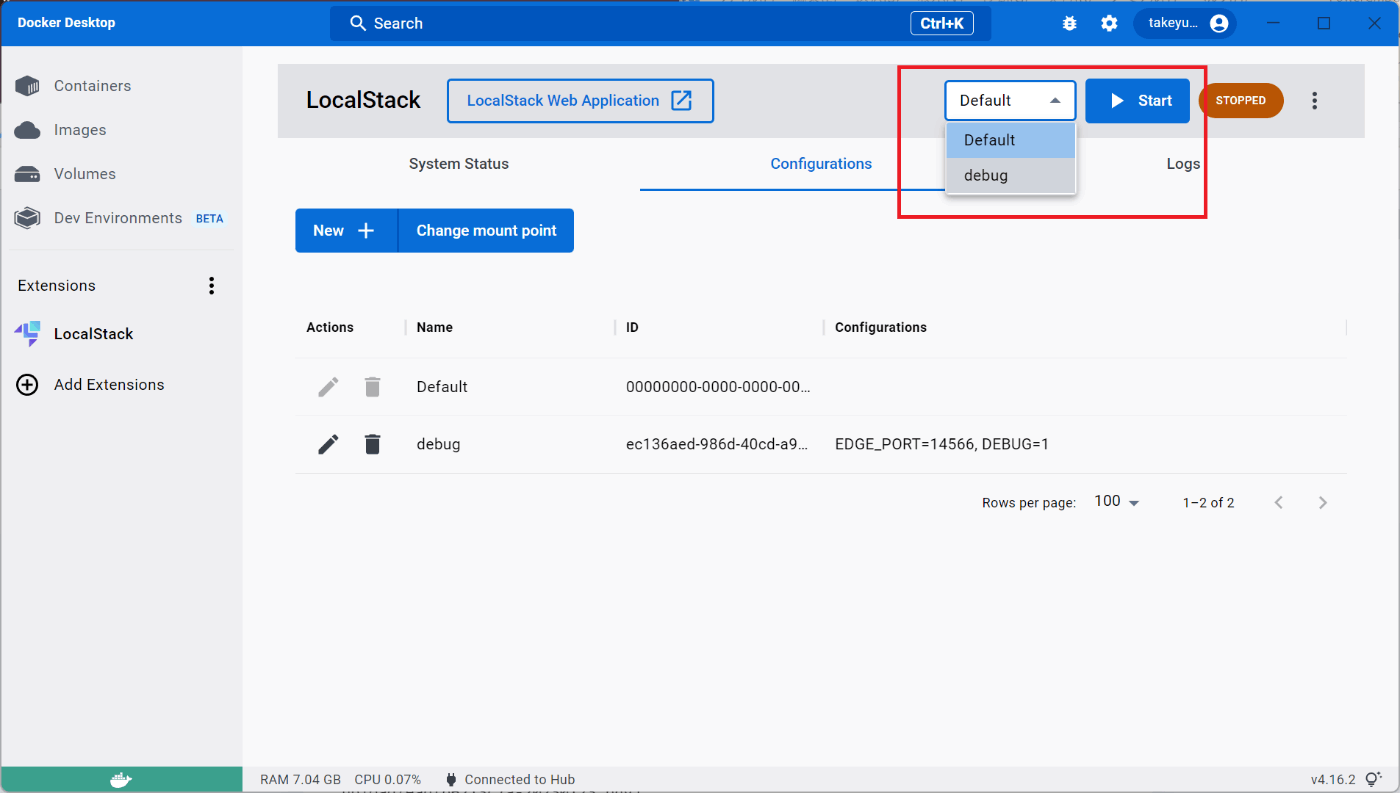Open the LocalStack extension icon in sidebar
The height and width of the screenshot is (793, 1400).
pos(27,334)
